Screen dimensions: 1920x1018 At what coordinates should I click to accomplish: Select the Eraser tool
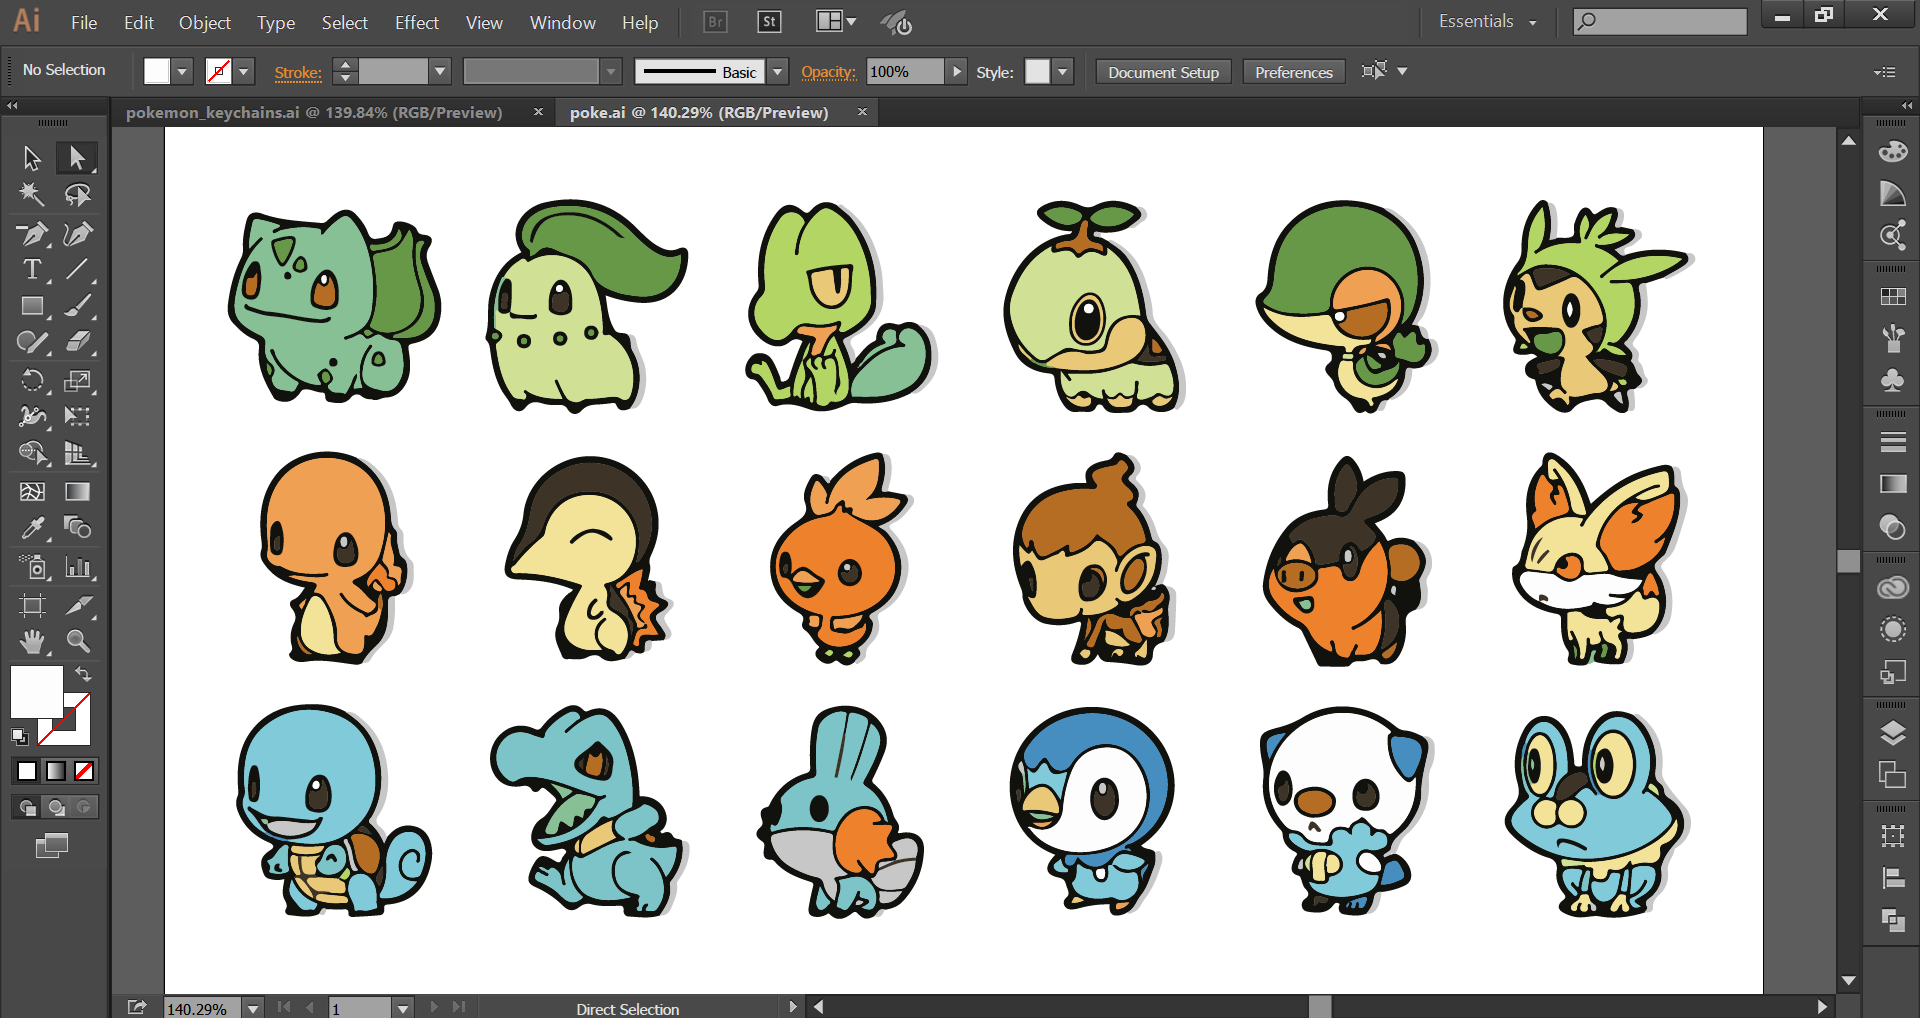[x=77, y=343]
